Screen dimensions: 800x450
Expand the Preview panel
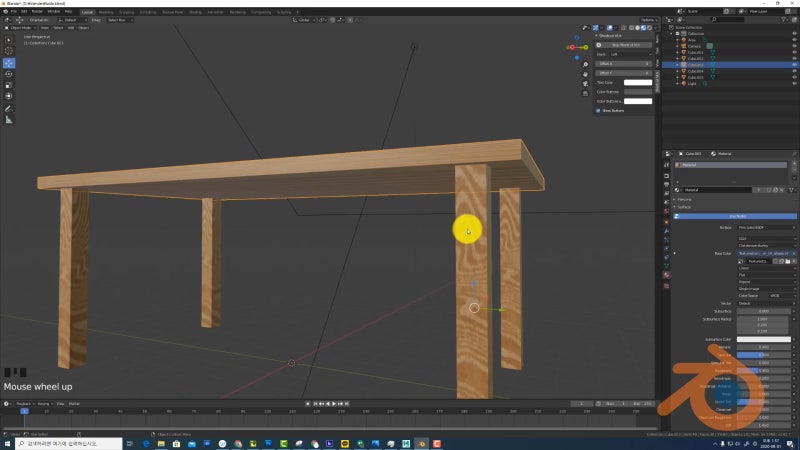coord(684,199)
